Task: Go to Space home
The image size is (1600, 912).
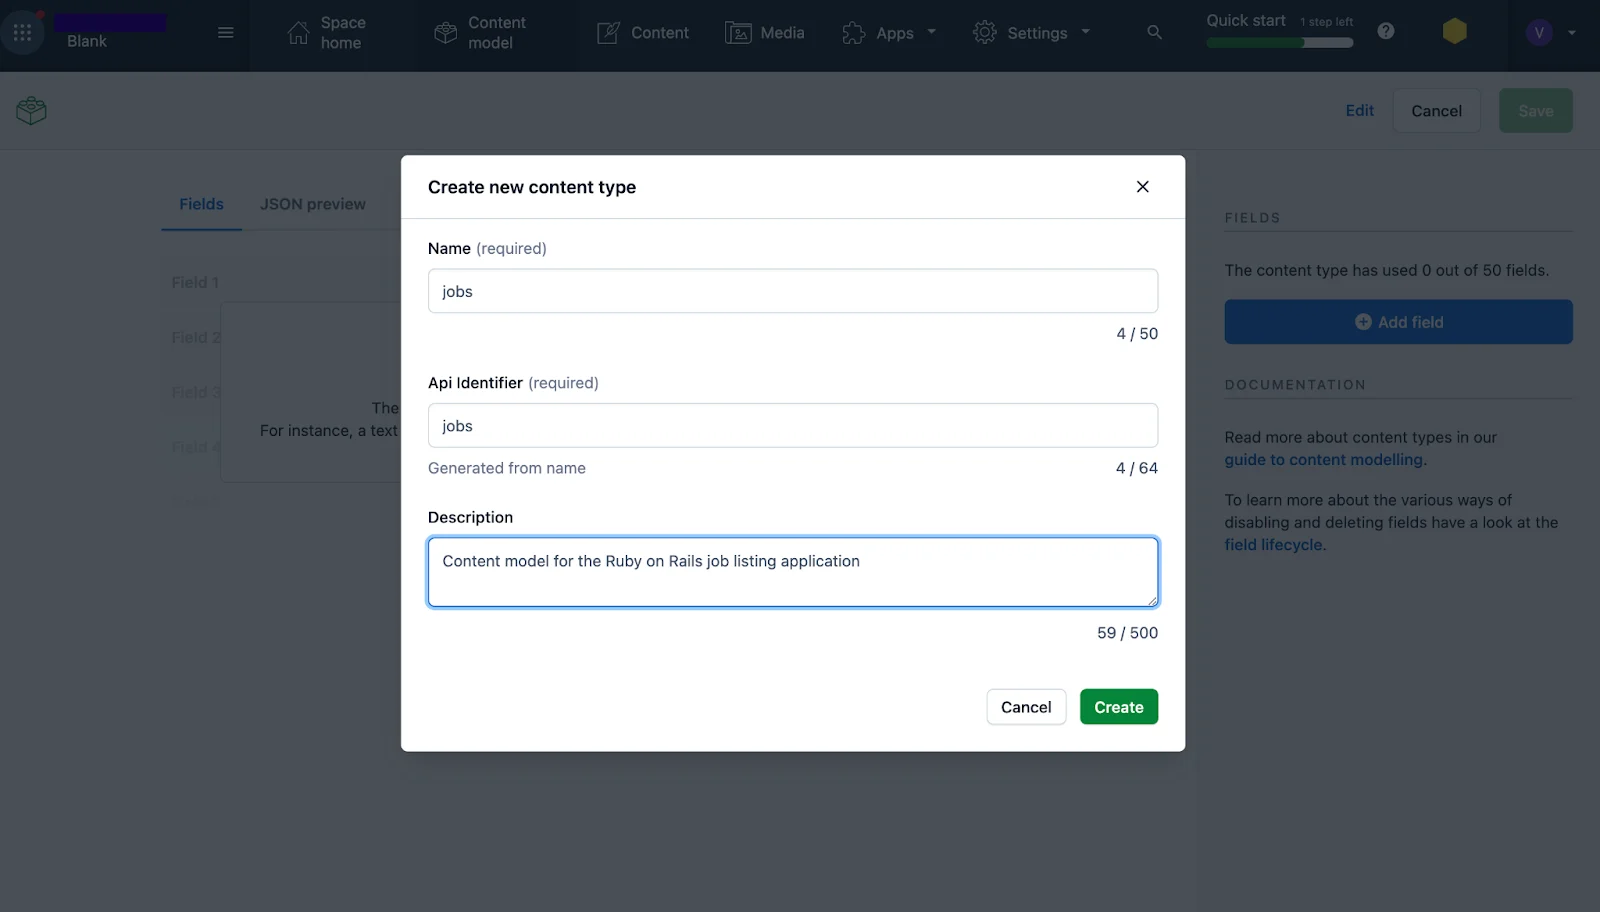Action: click(326, 33)
